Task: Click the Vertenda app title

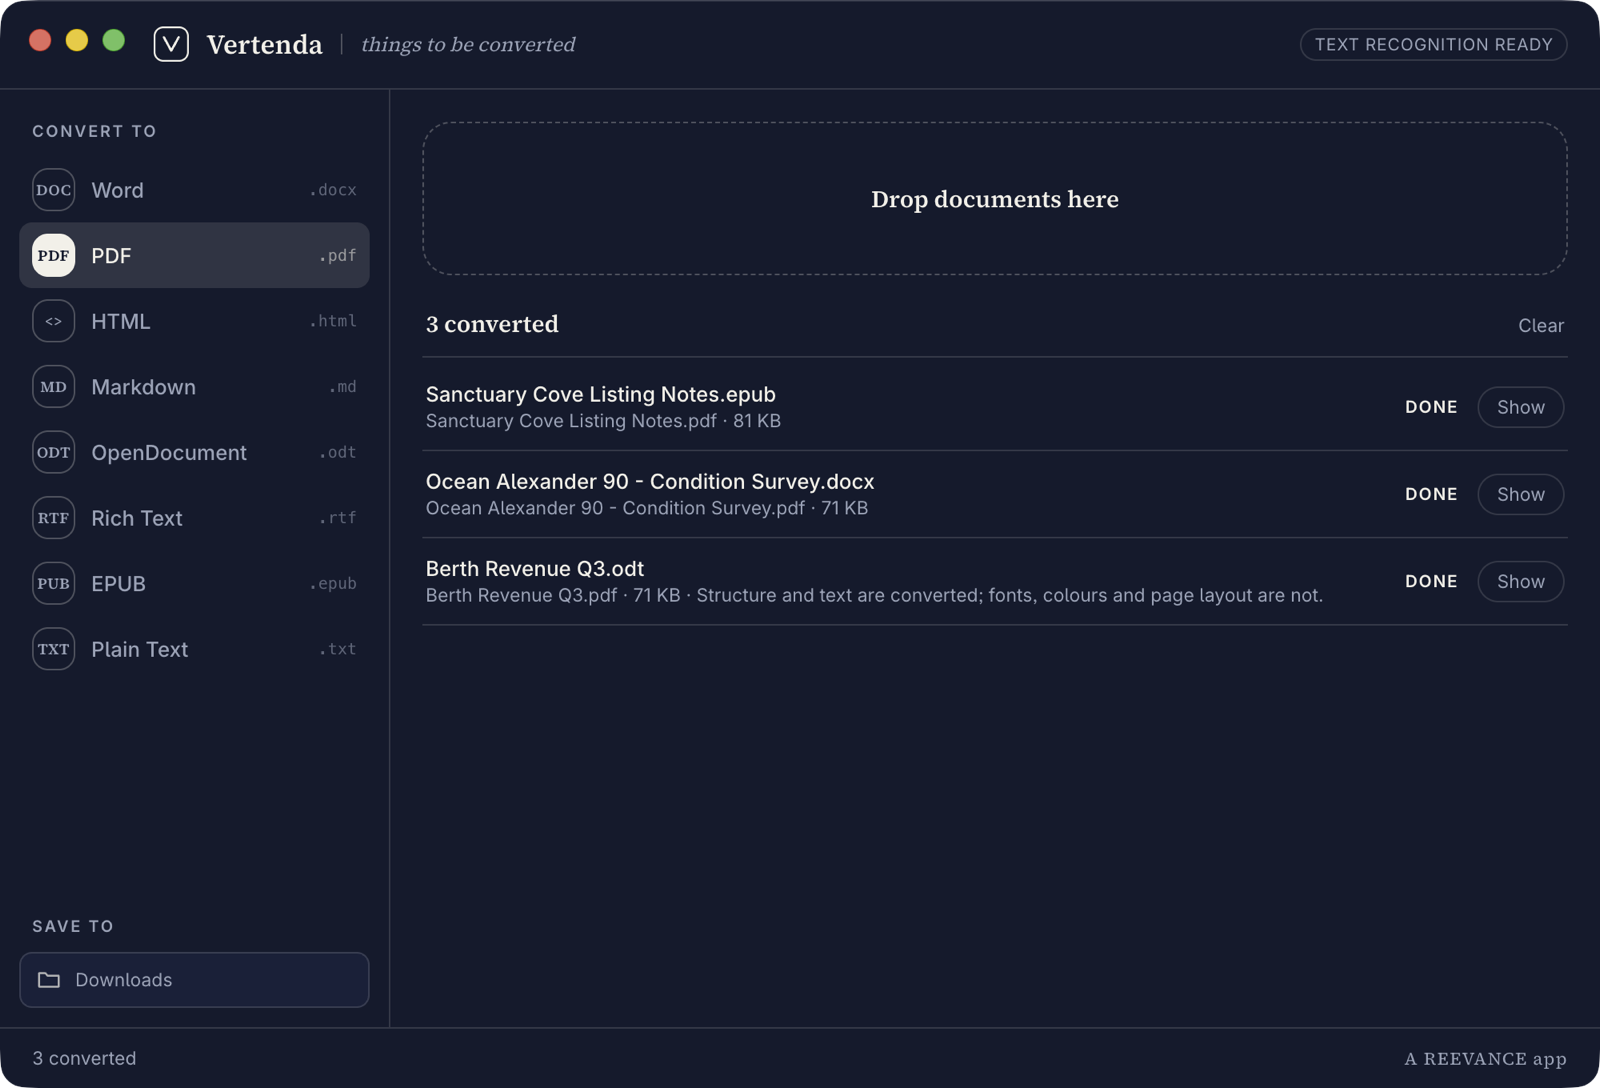Action: (264, 44)
